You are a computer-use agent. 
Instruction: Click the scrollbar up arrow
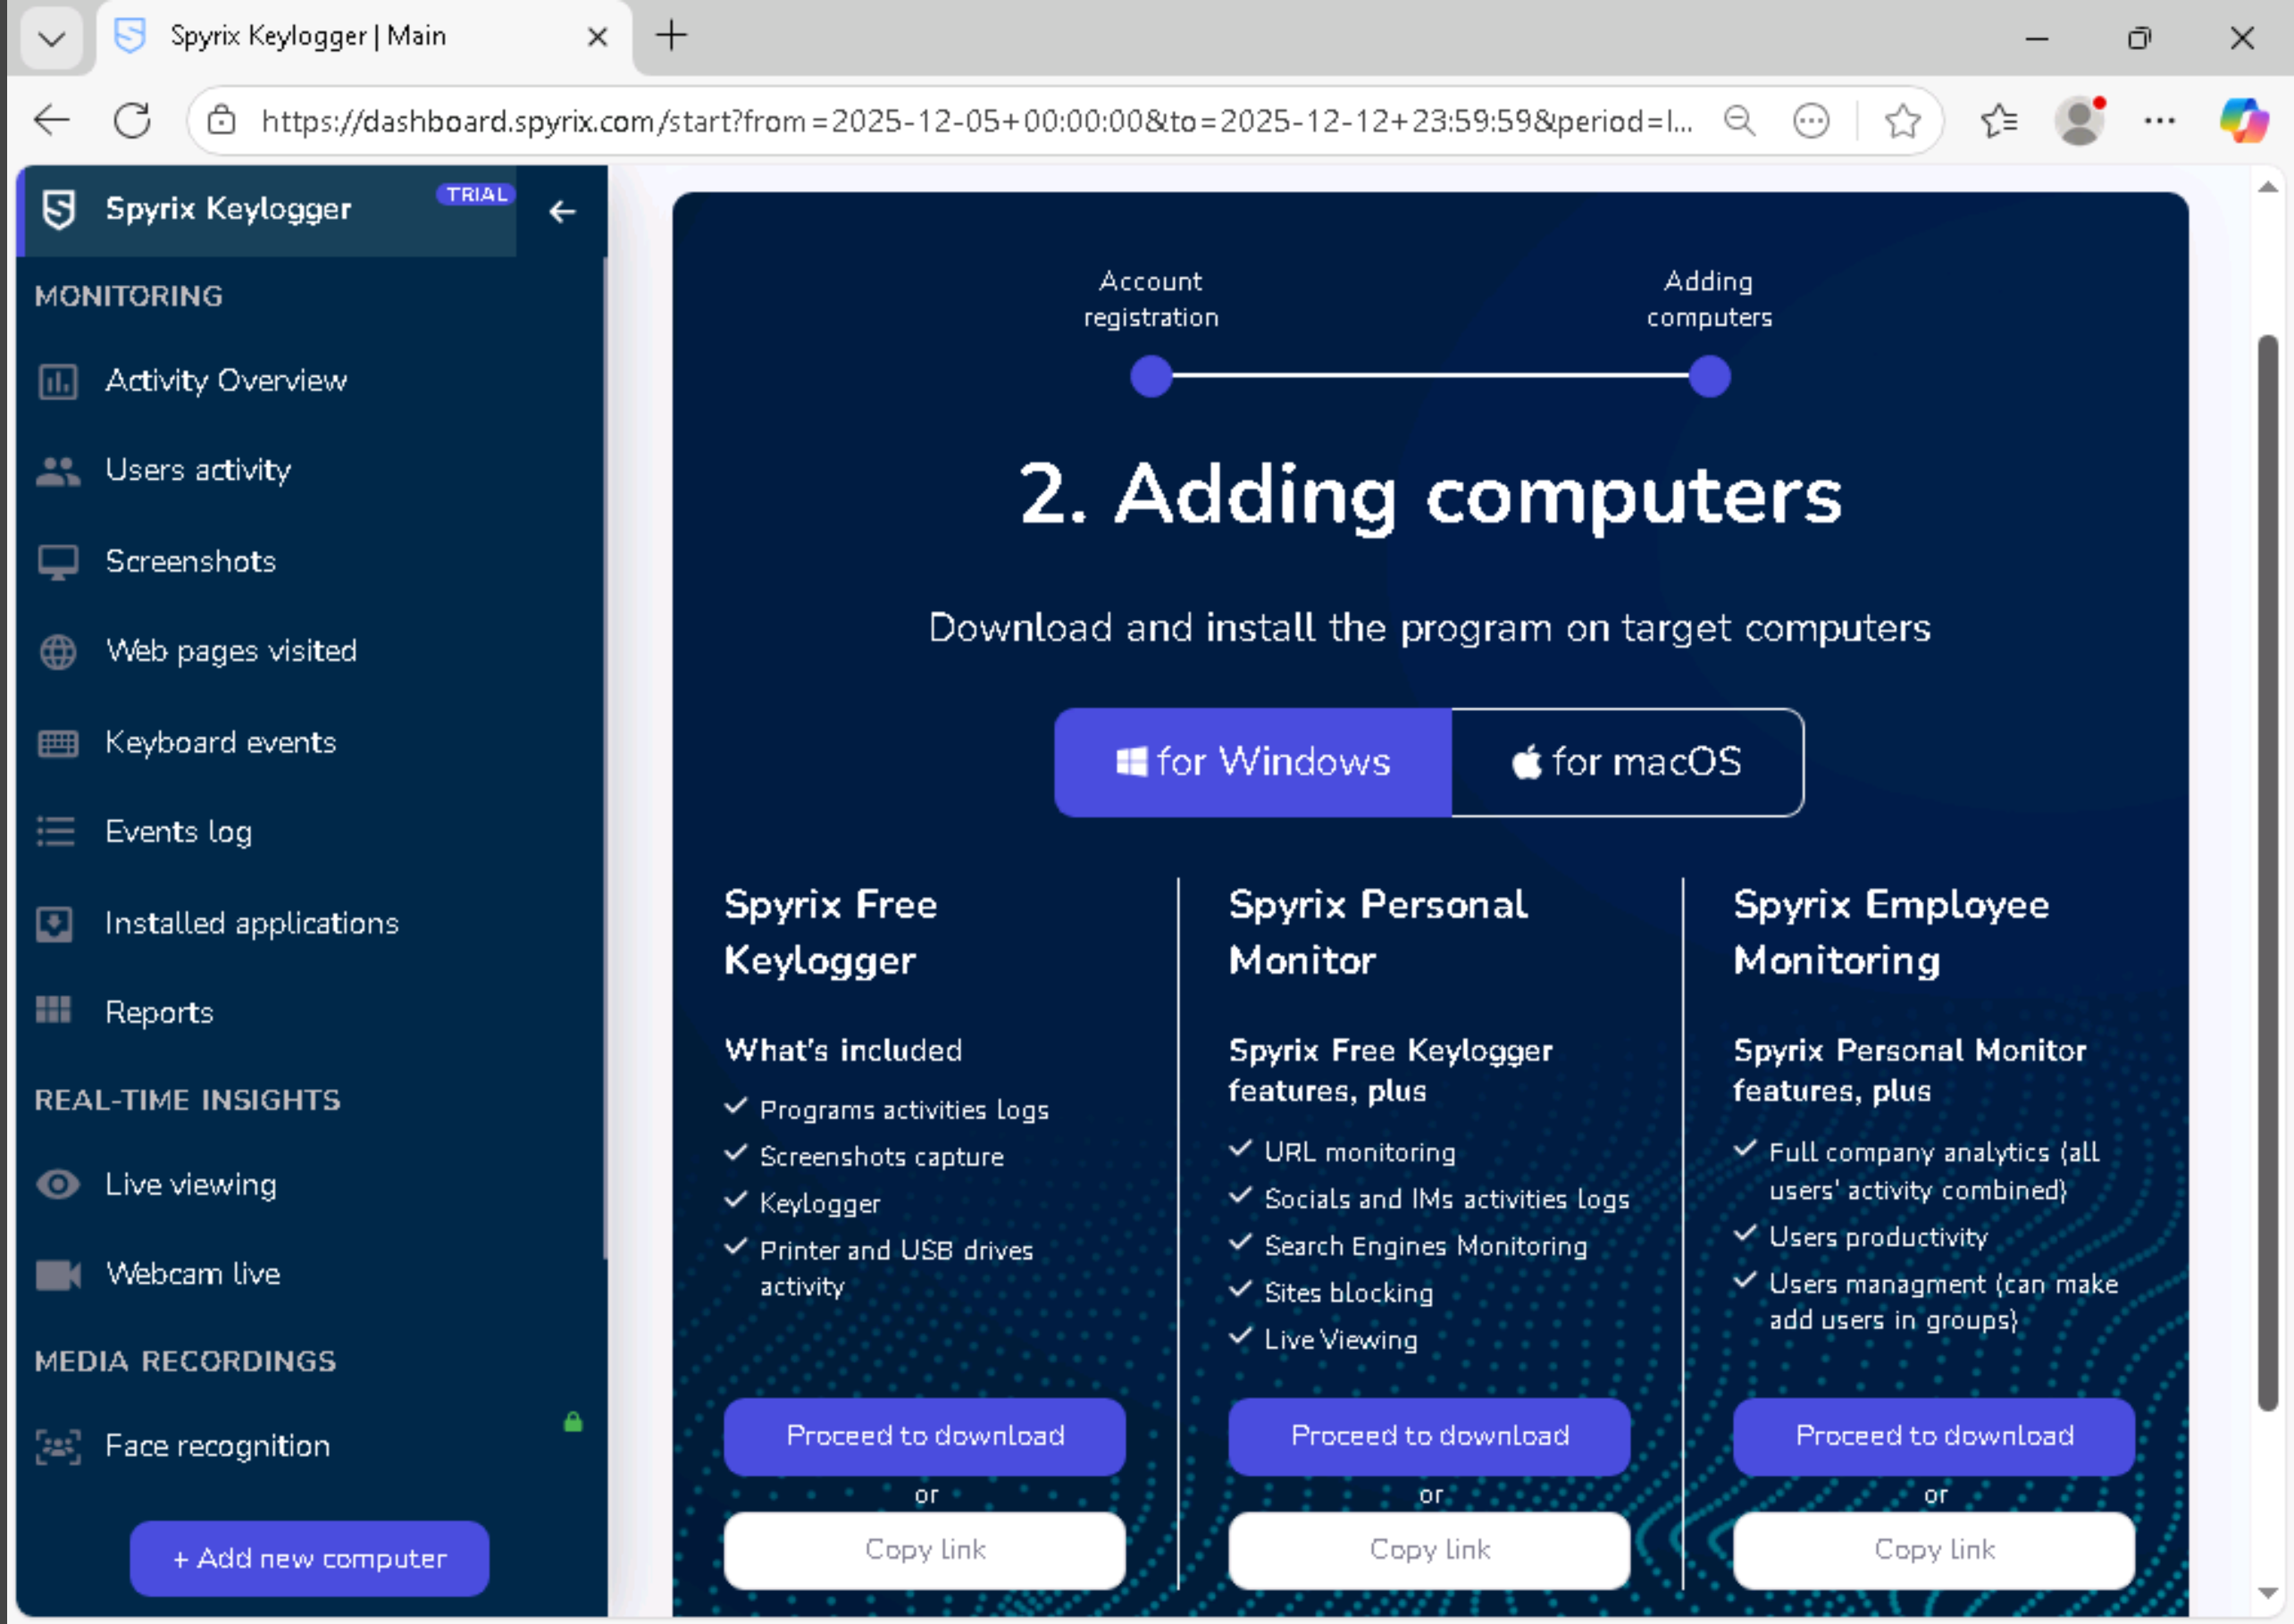(2268, 188)
